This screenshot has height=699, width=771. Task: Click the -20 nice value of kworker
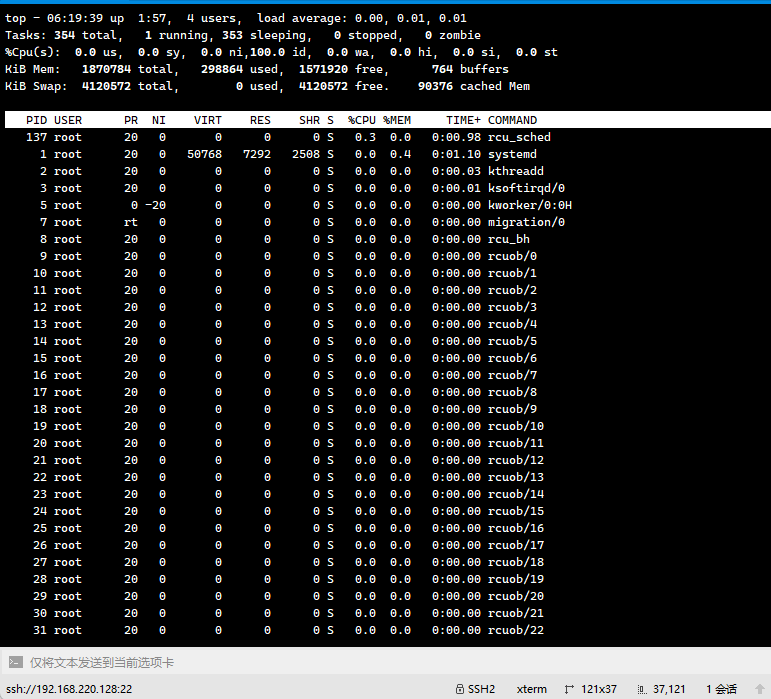click(155, 205)
